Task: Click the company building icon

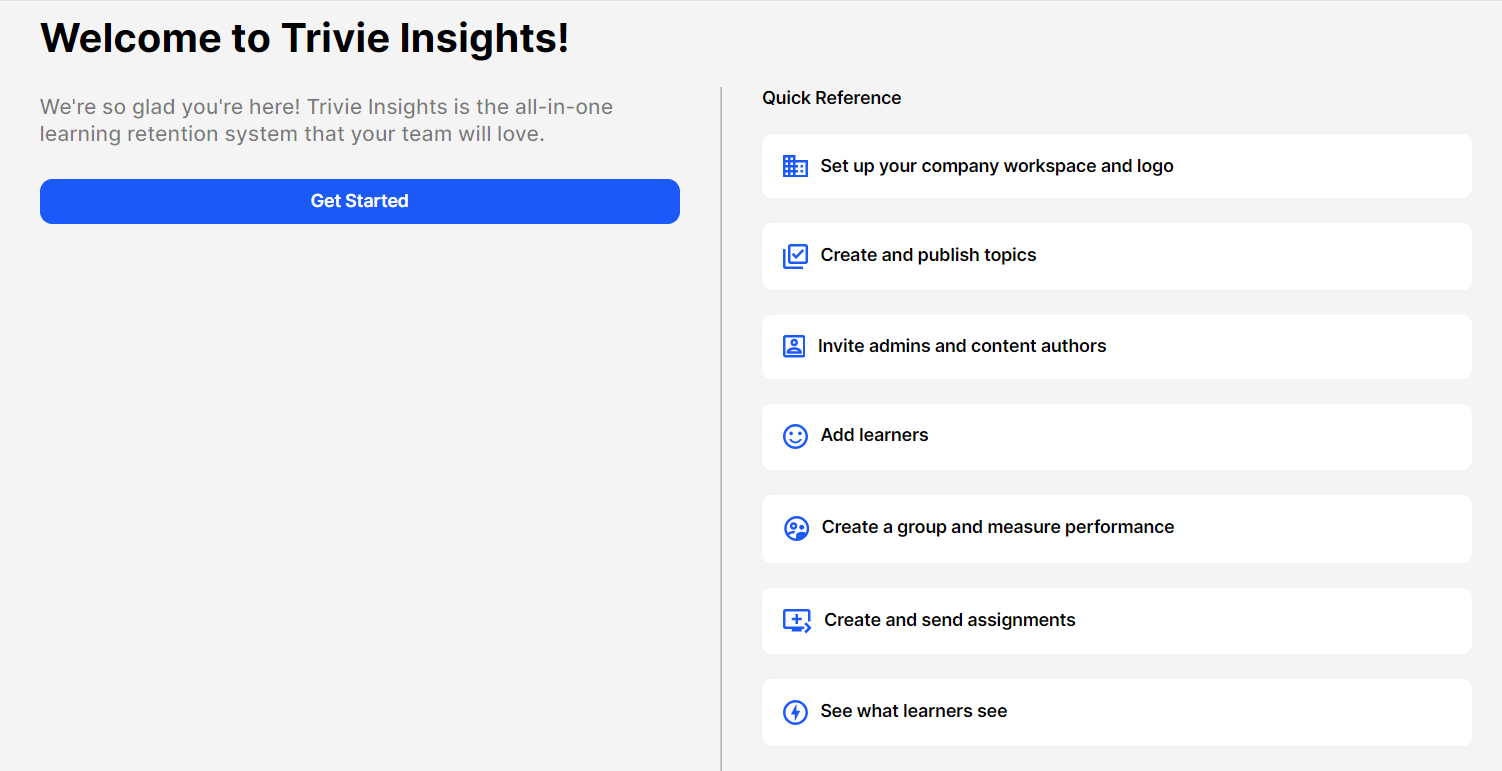Action: pos(795,166)
